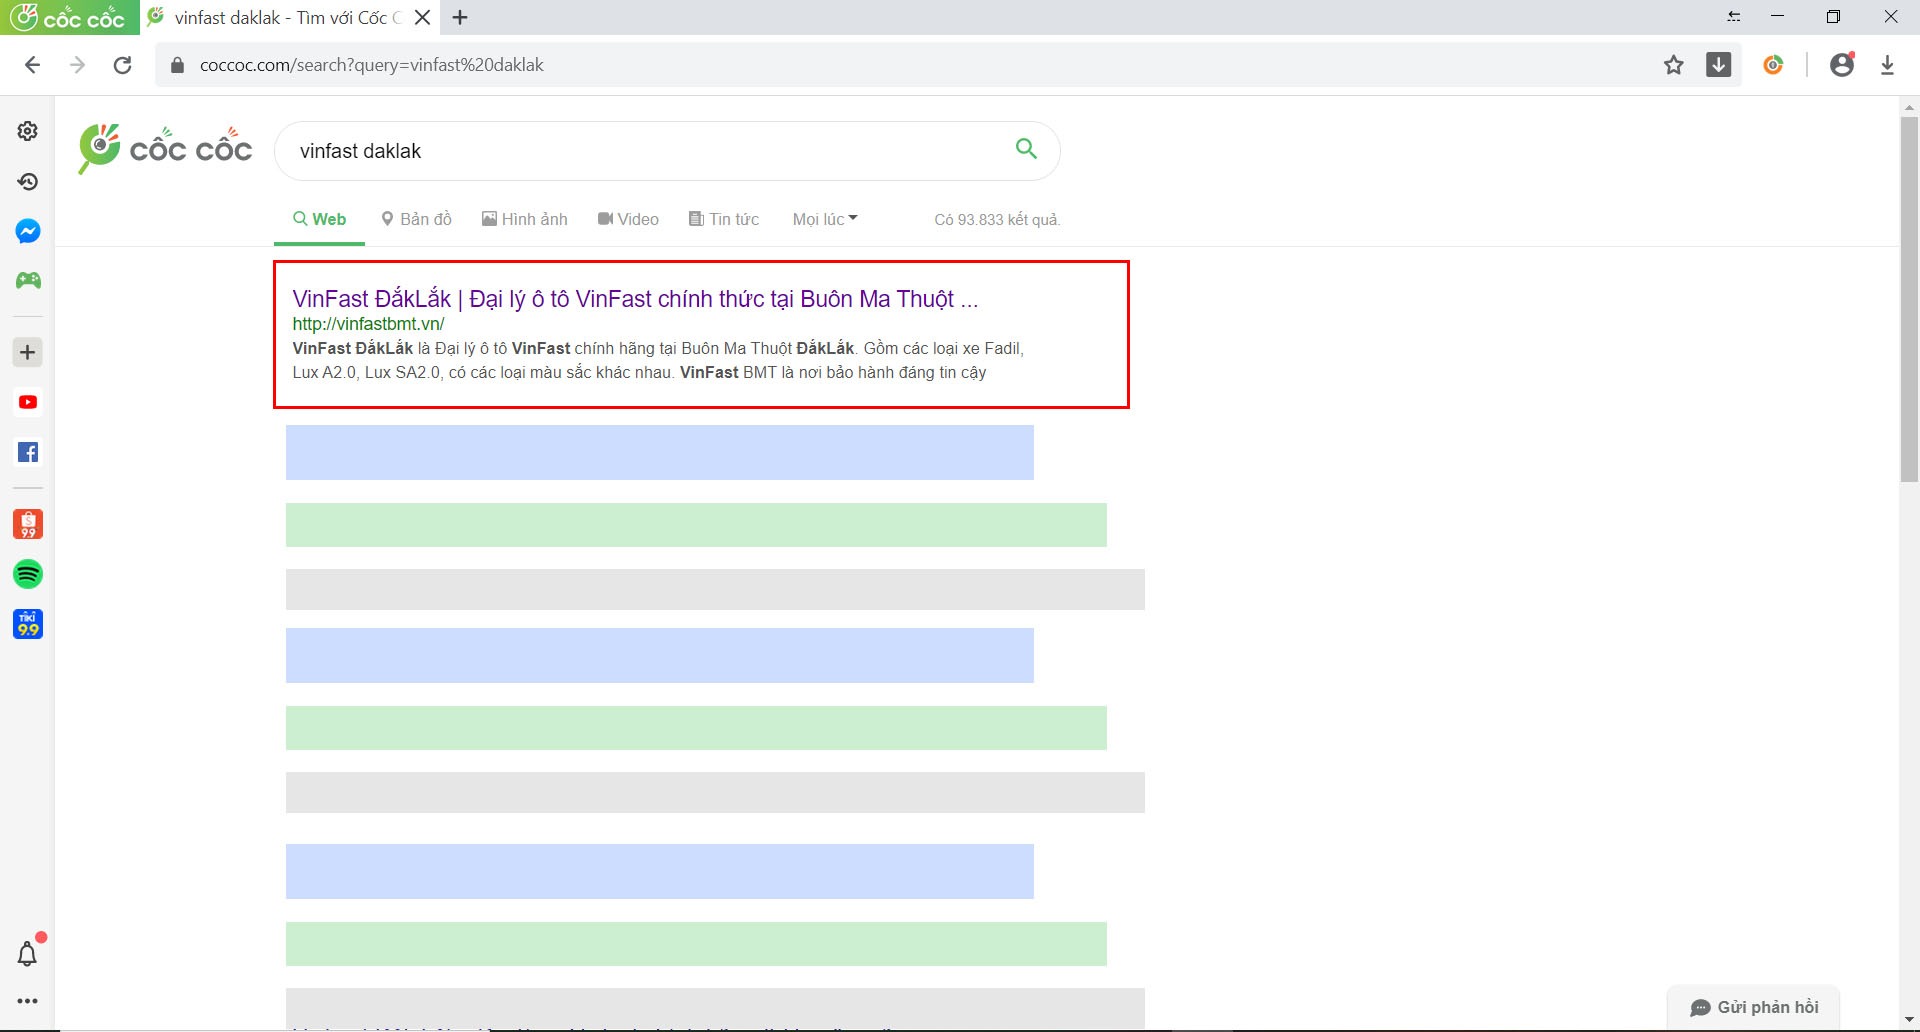The height and width of the screenshot is (1032, 1920).
Task: Switch to the Web results tab
Action: [x=319, y=219]
